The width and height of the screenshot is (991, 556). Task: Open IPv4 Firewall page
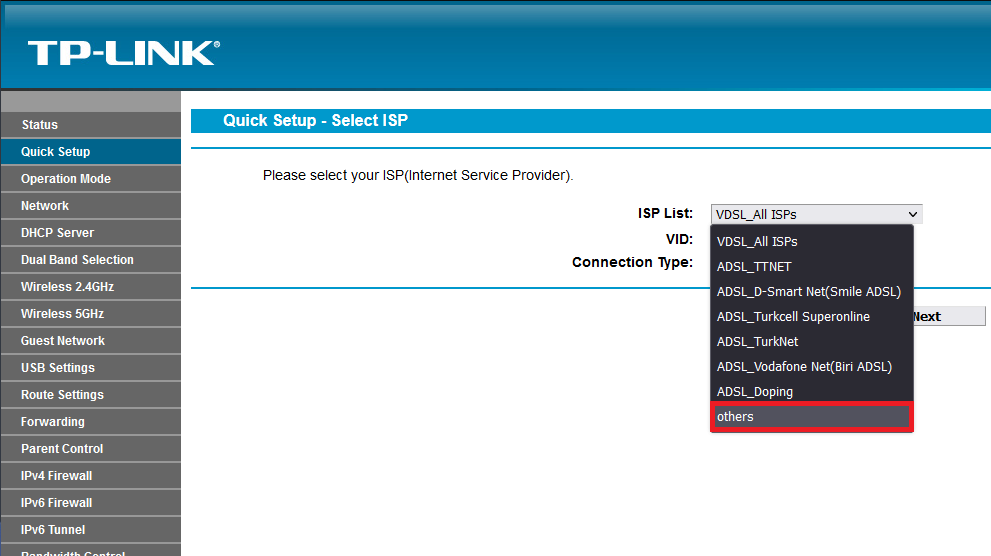pos(91,476)
